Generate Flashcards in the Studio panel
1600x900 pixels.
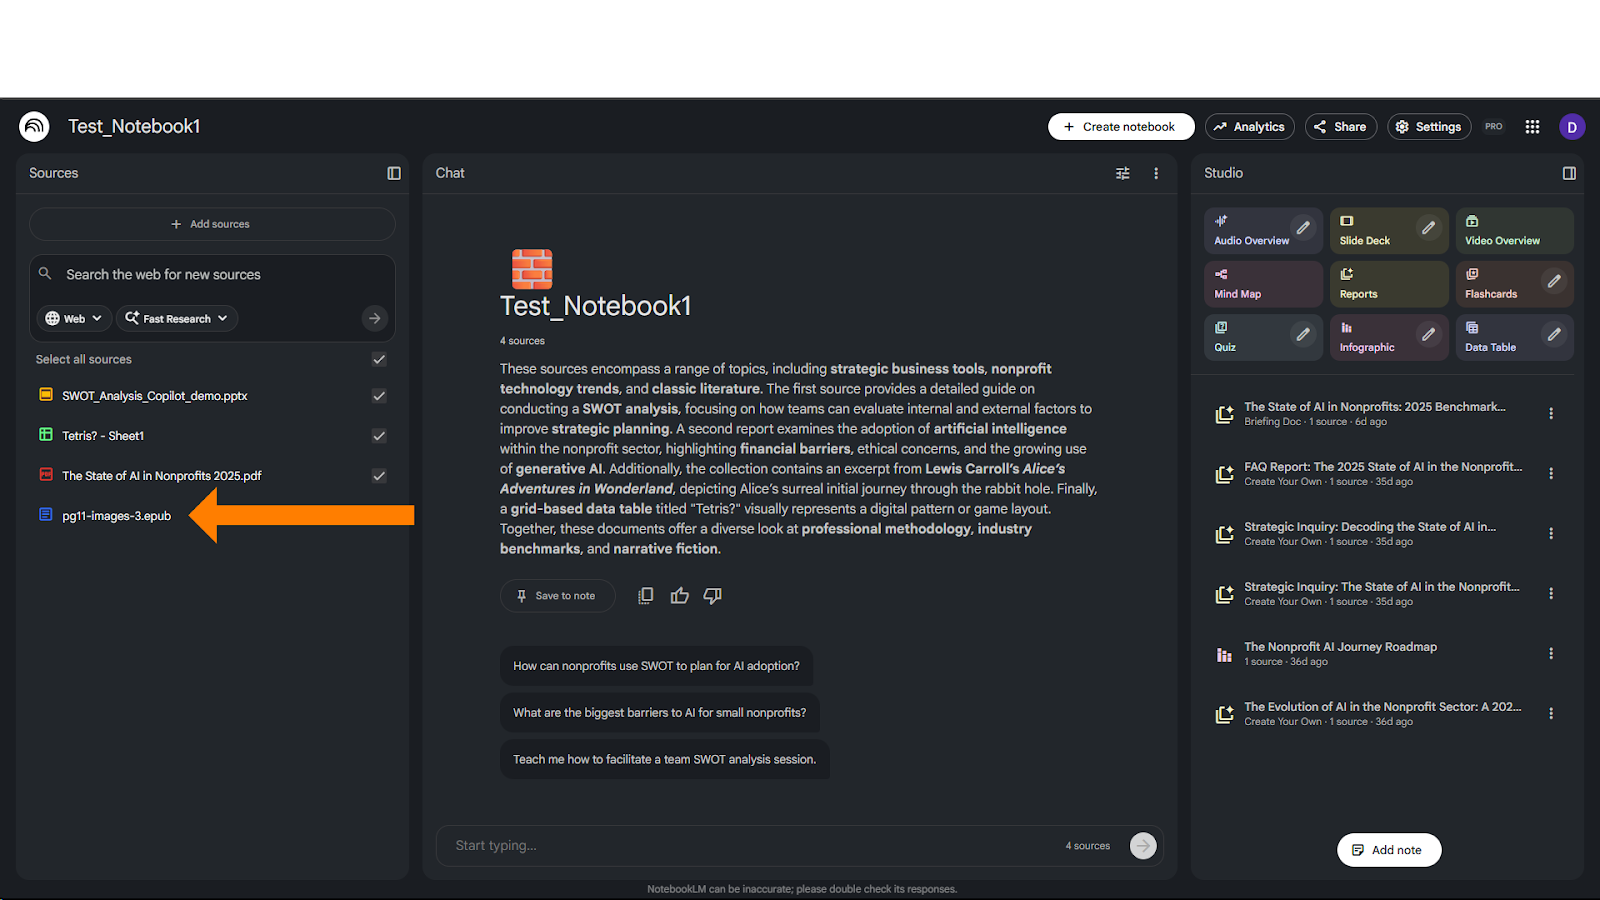1501,283
